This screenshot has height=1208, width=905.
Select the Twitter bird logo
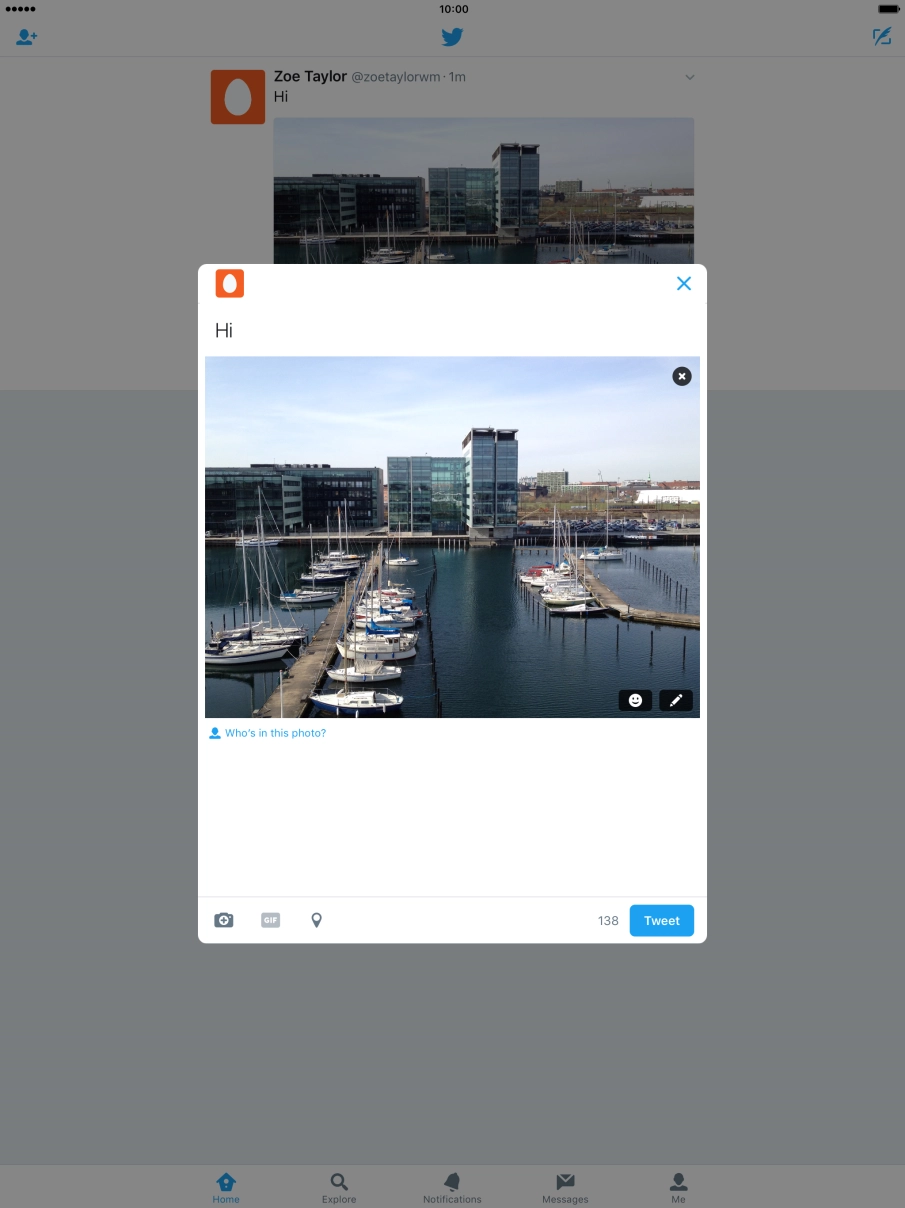(452, 36)
